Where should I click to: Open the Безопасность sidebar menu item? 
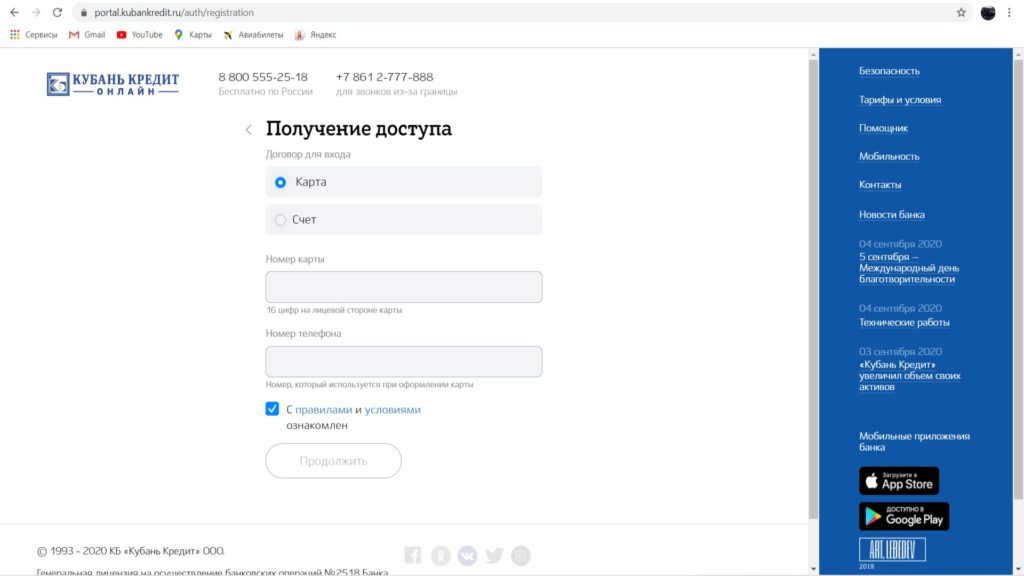(x=889, y=71)
